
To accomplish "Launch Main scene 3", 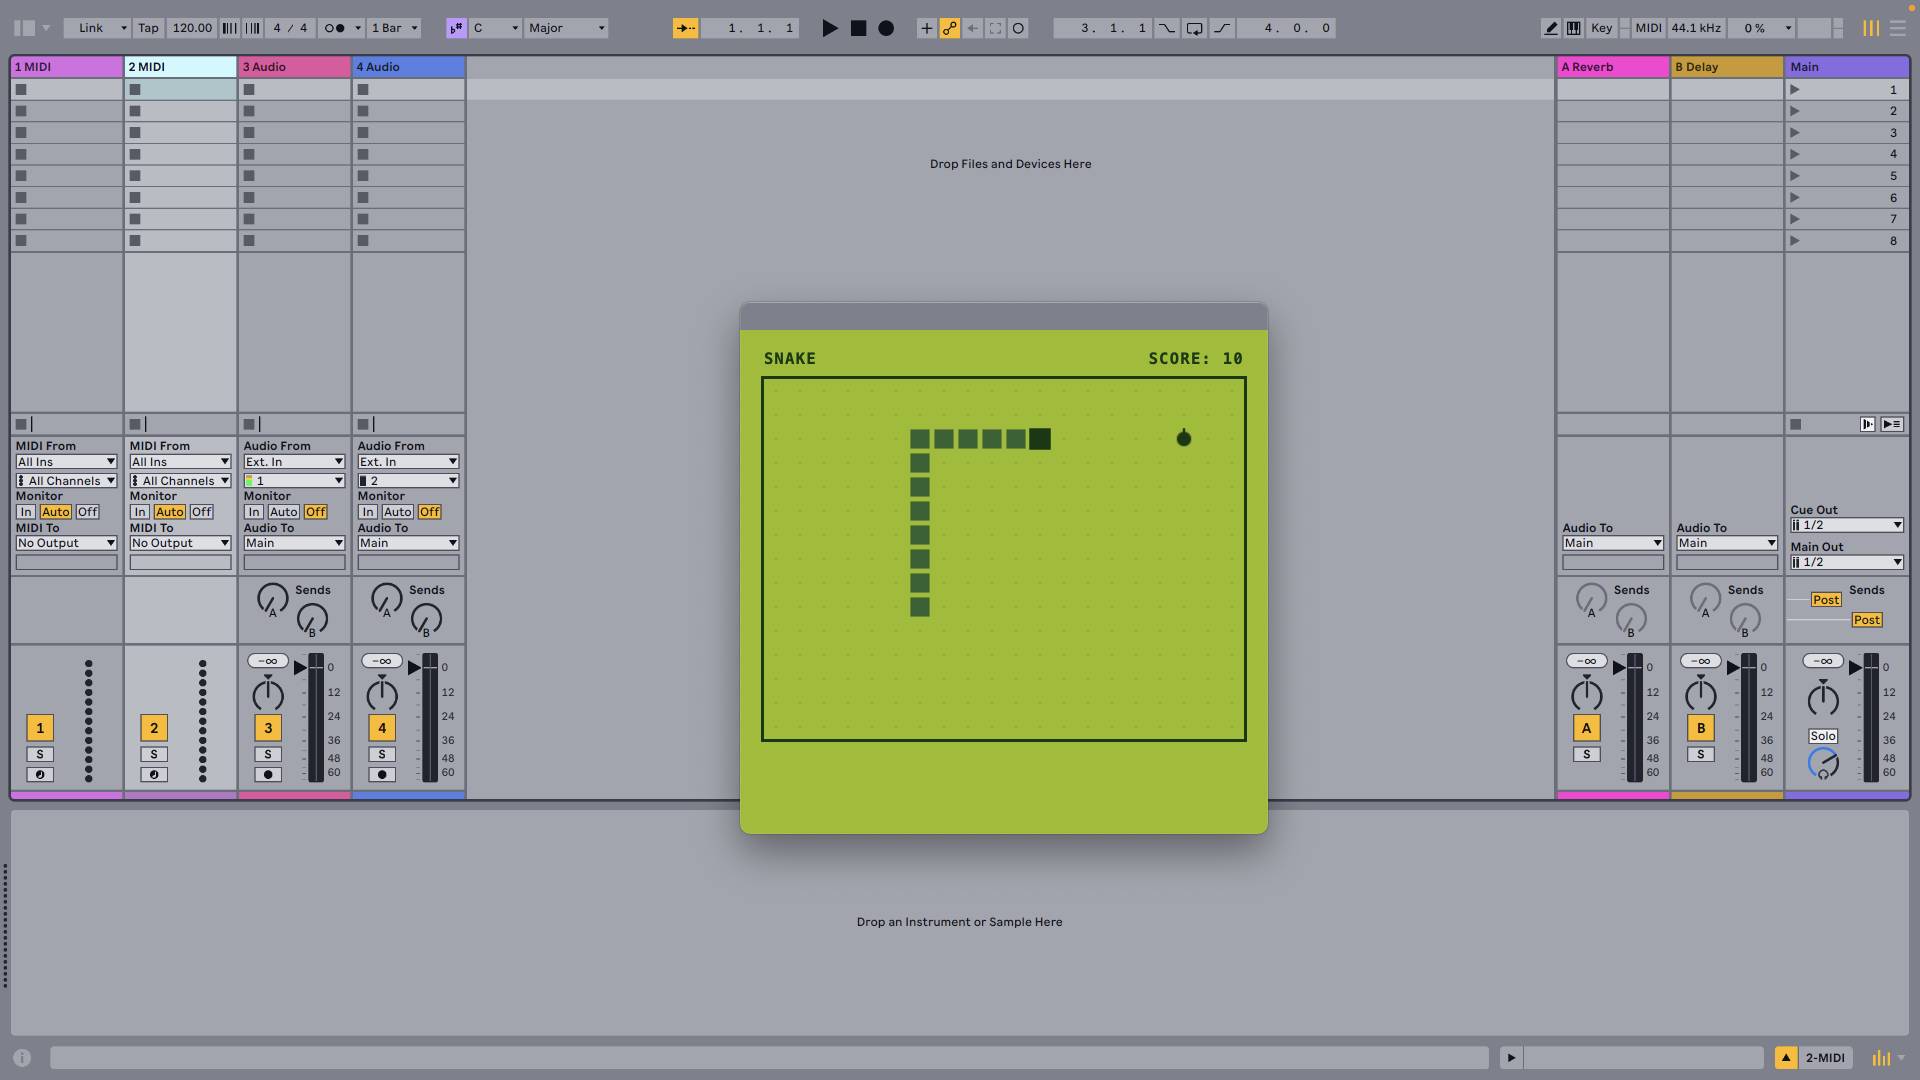I will point(1794,133).
